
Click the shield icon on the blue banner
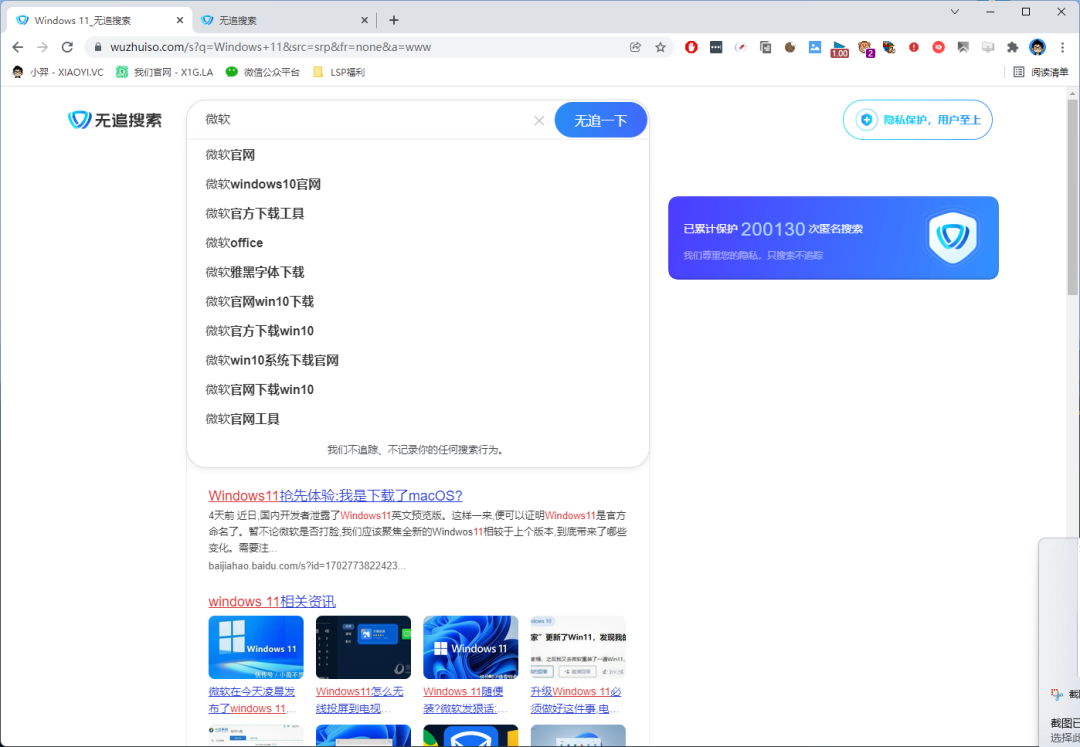[953, 238]
